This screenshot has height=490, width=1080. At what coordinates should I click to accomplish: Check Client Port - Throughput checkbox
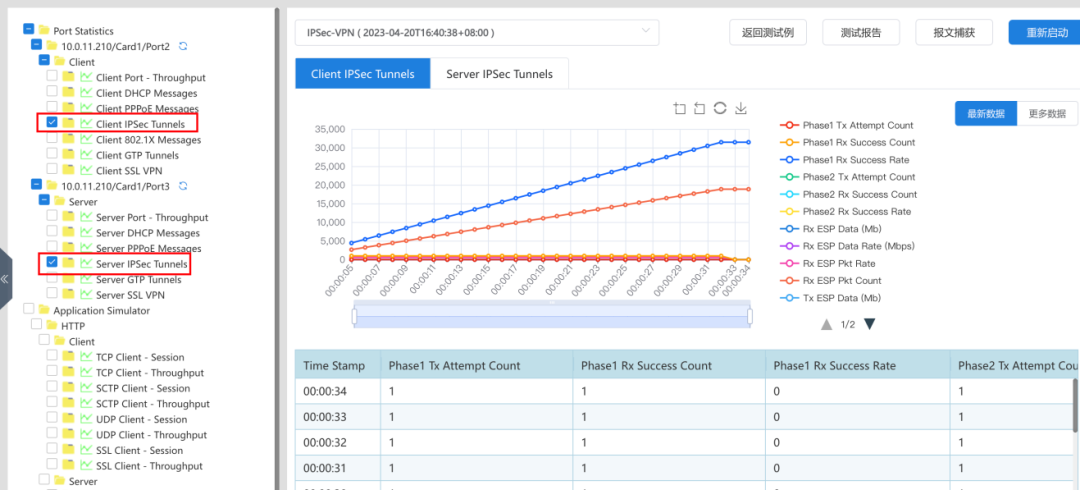[52, 76]
